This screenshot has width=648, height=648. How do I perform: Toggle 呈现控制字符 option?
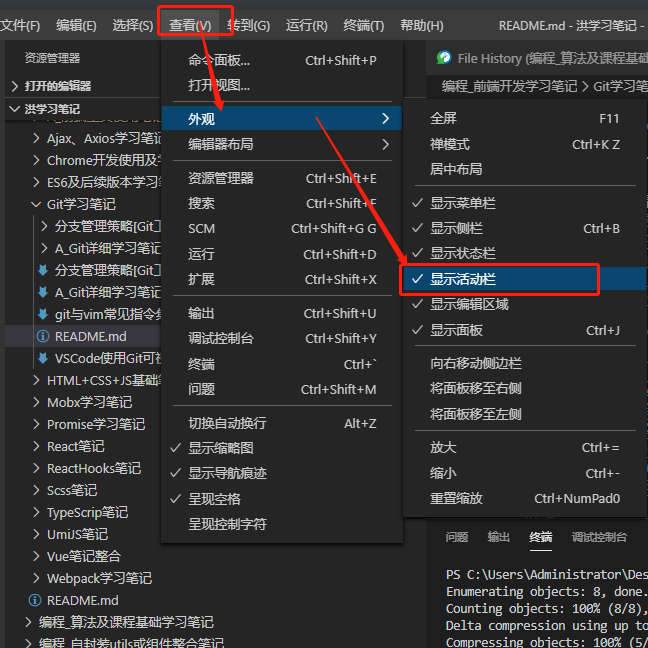pyautogui.click(x=281, y=524)
